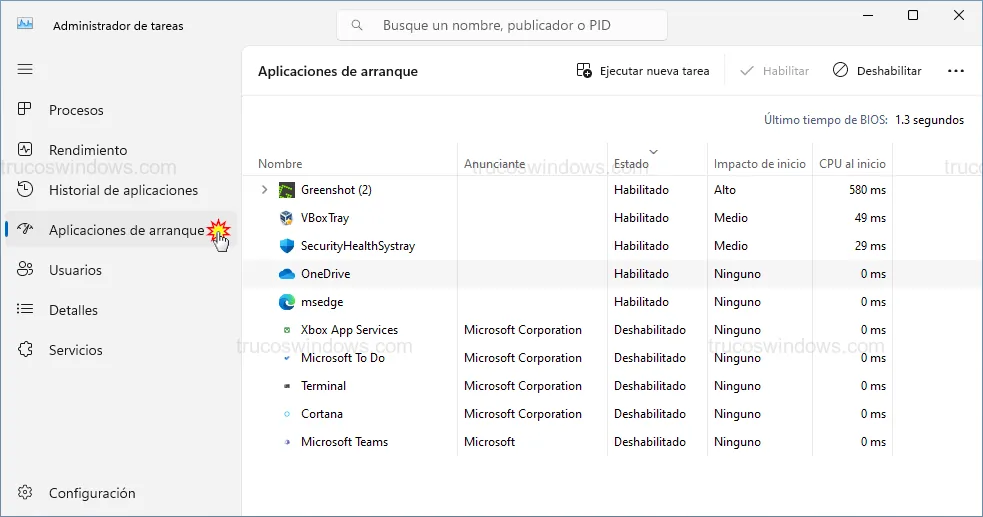This screenshot has height=517, width=983.
Task: Open the Detalles page
Action: 73,310
